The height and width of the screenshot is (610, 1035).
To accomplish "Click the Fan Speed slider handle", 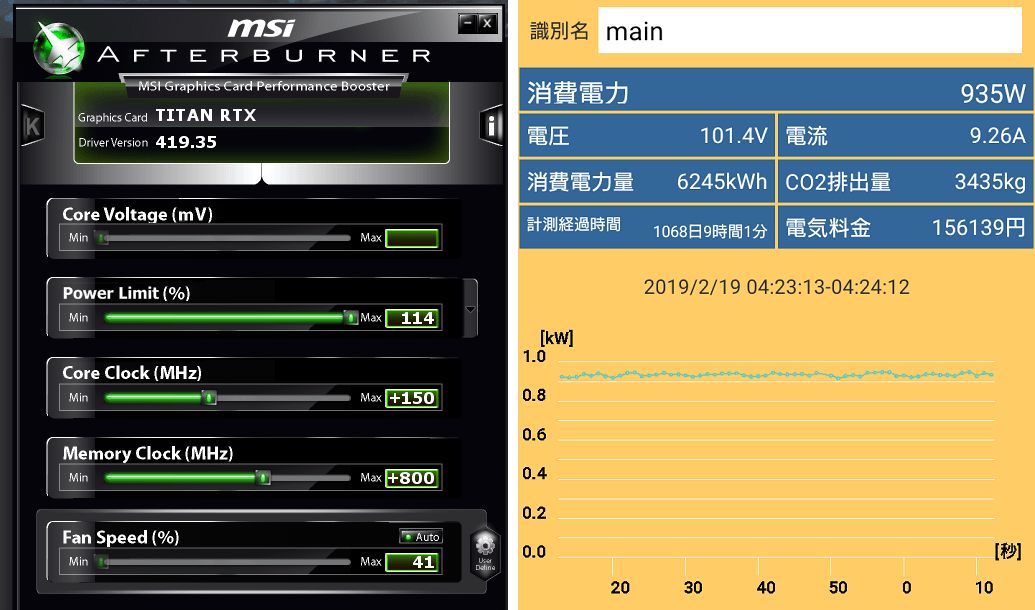I will click(x=102, y=562).
